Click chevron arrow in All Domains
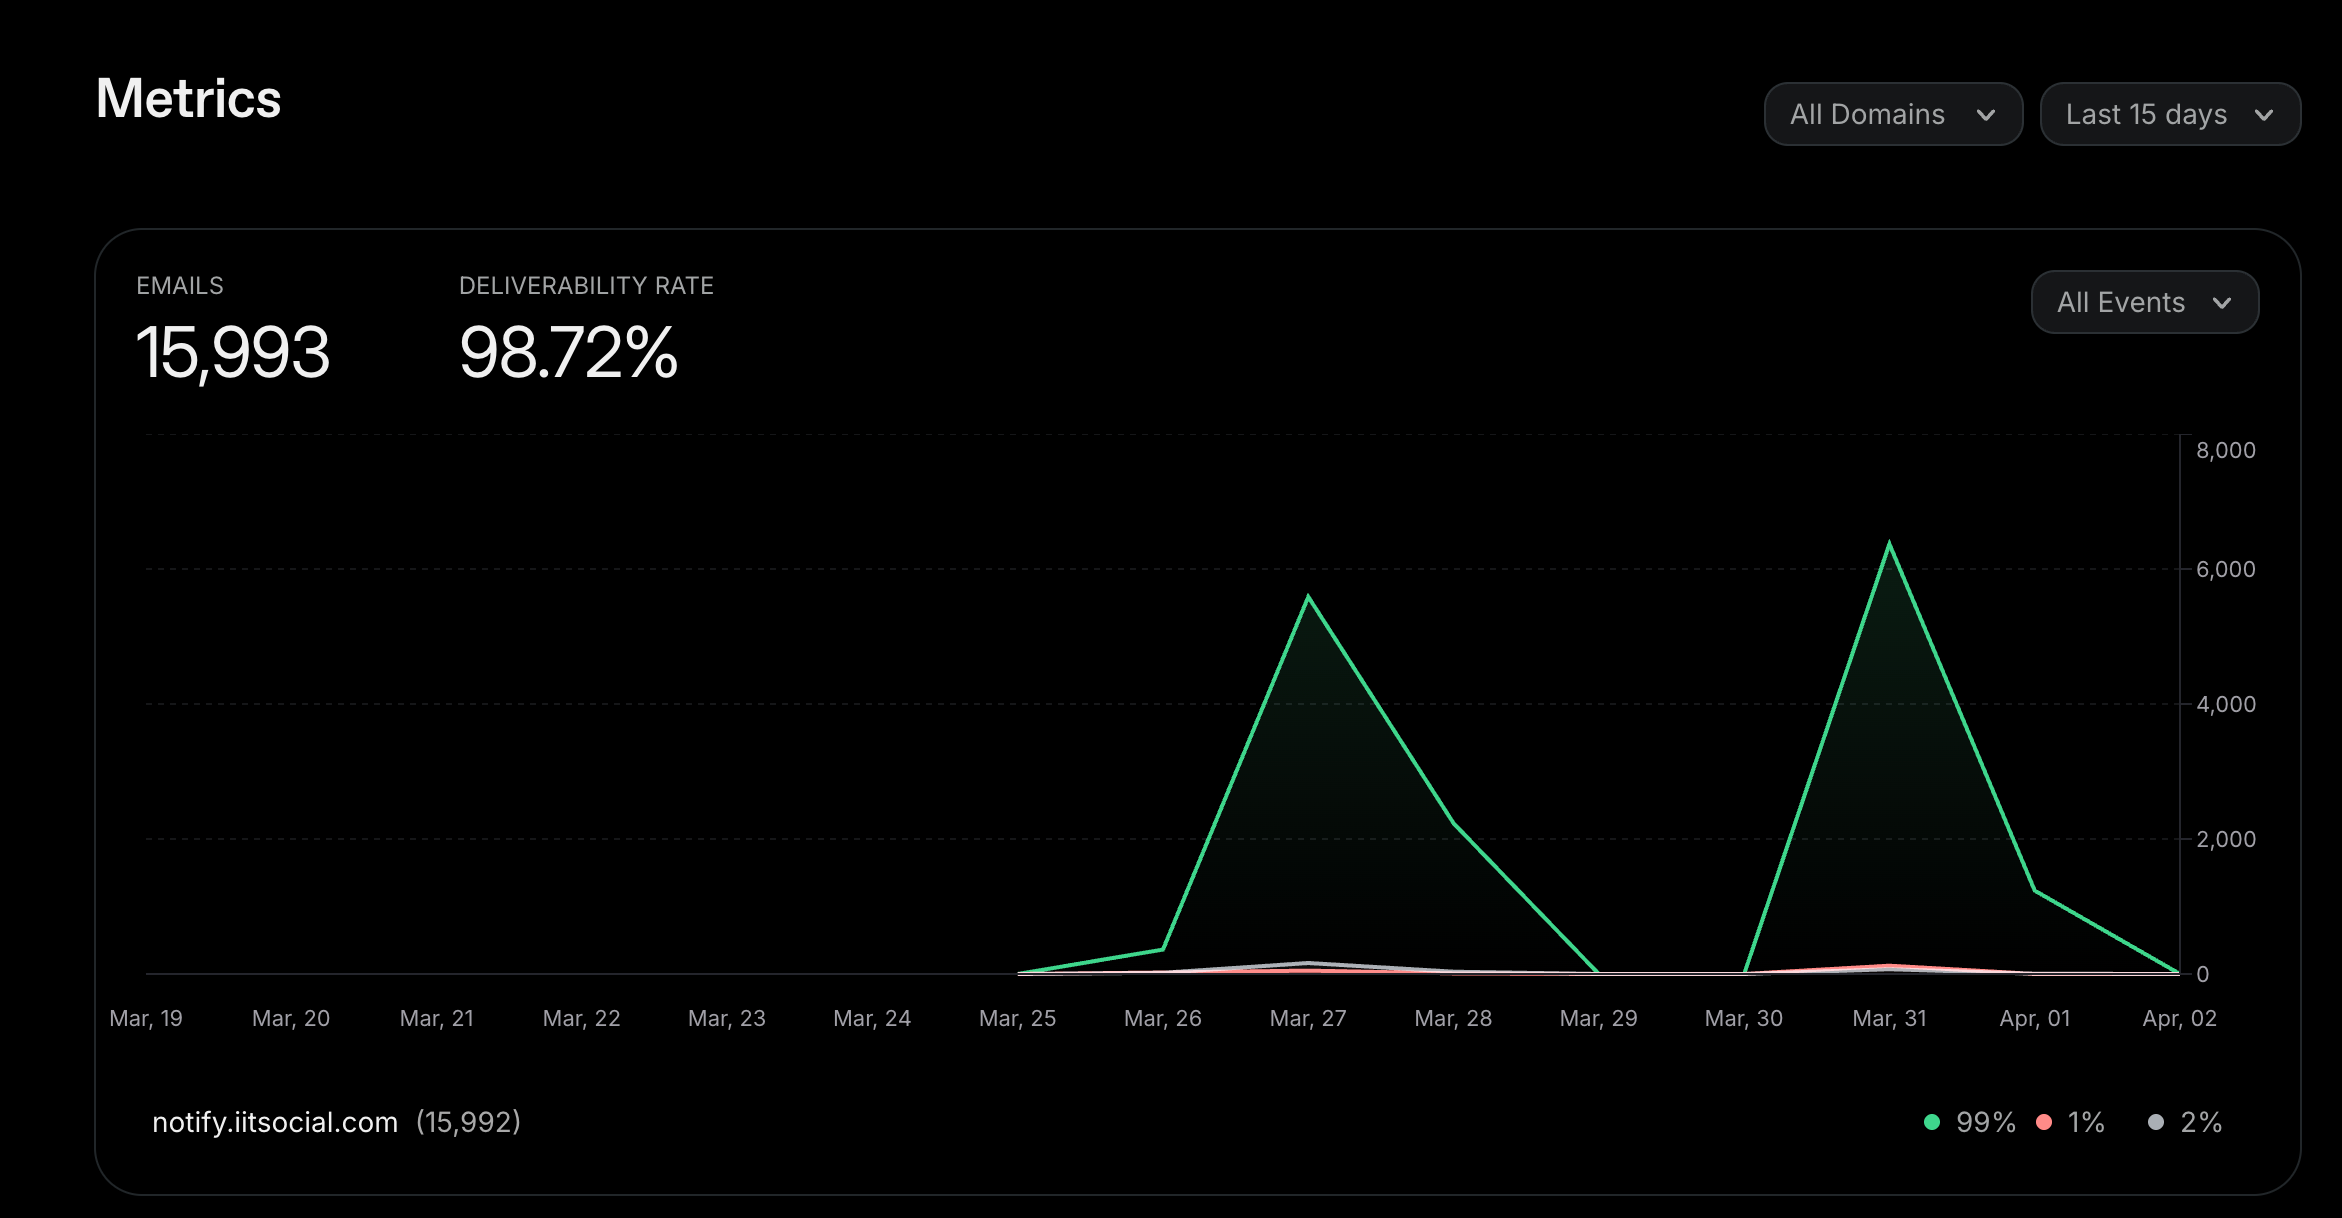This screenshot has height=1218, width=2342. click(1986, 115)
